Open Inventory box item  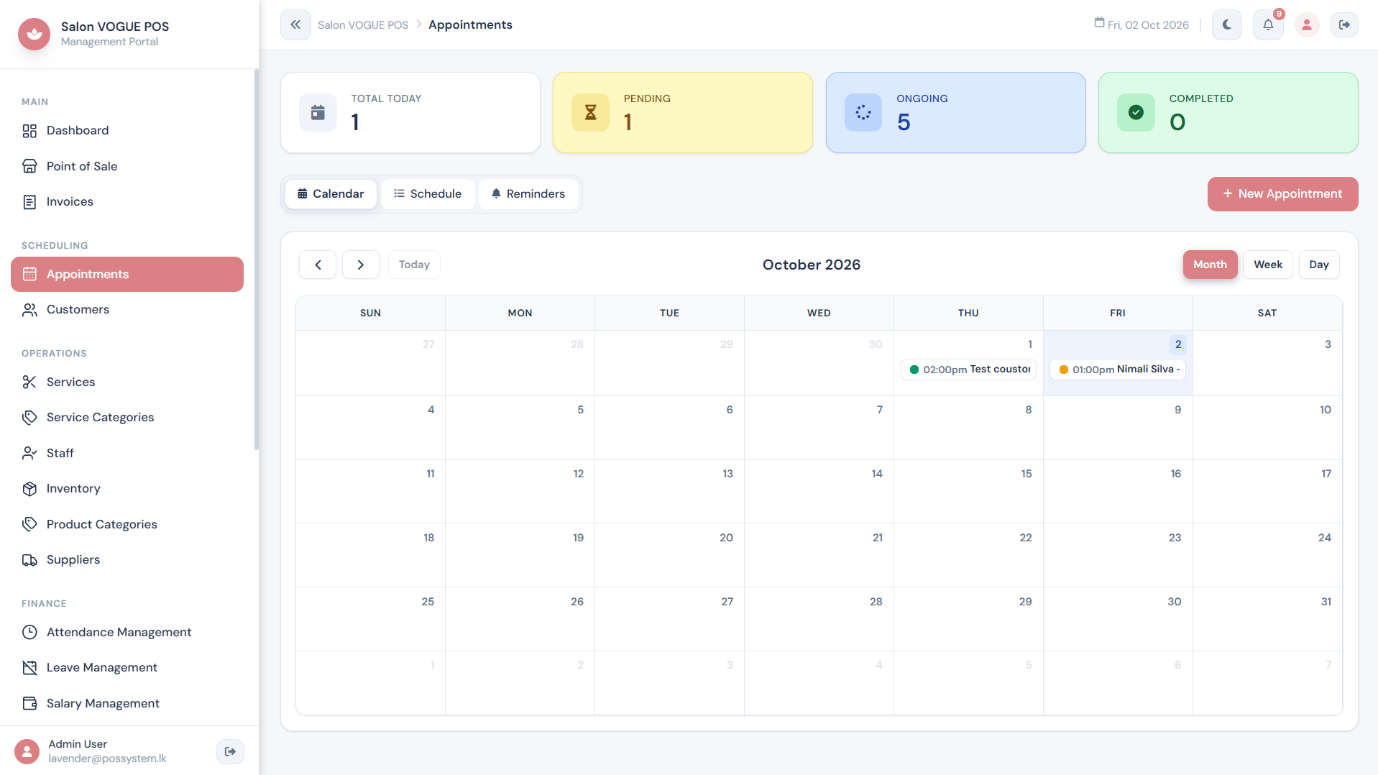(127, 489)
